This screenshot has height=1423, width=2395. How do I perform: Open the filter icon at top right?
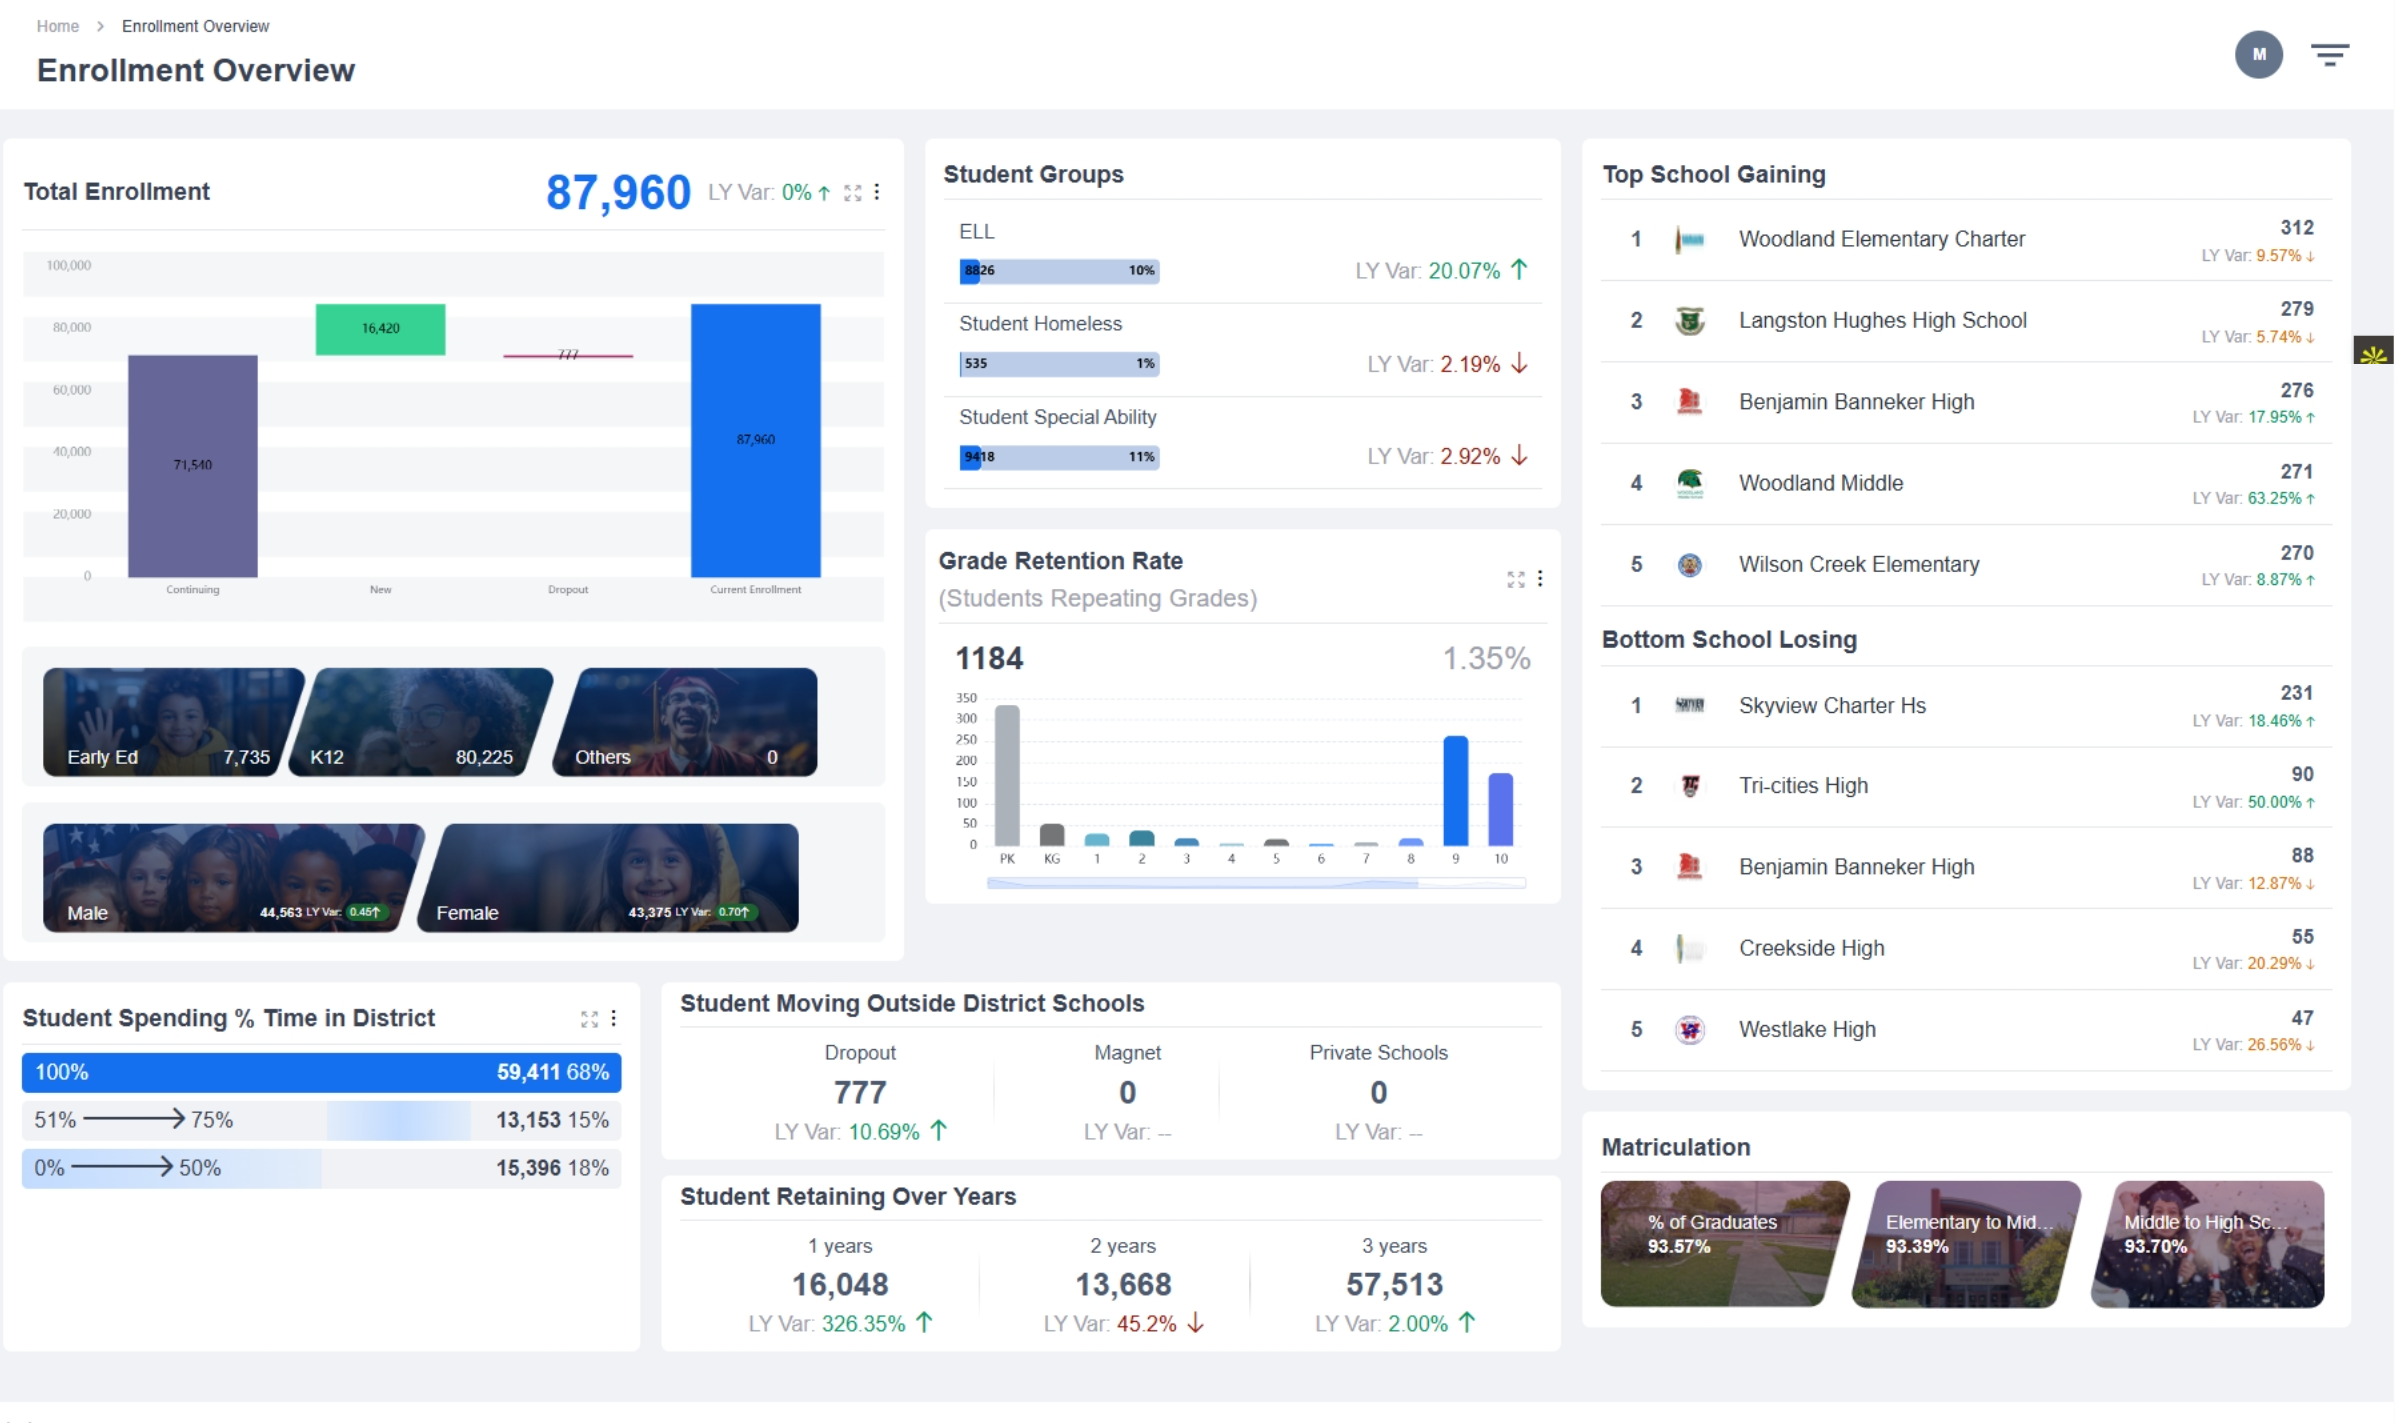[x=2330, y=54]
